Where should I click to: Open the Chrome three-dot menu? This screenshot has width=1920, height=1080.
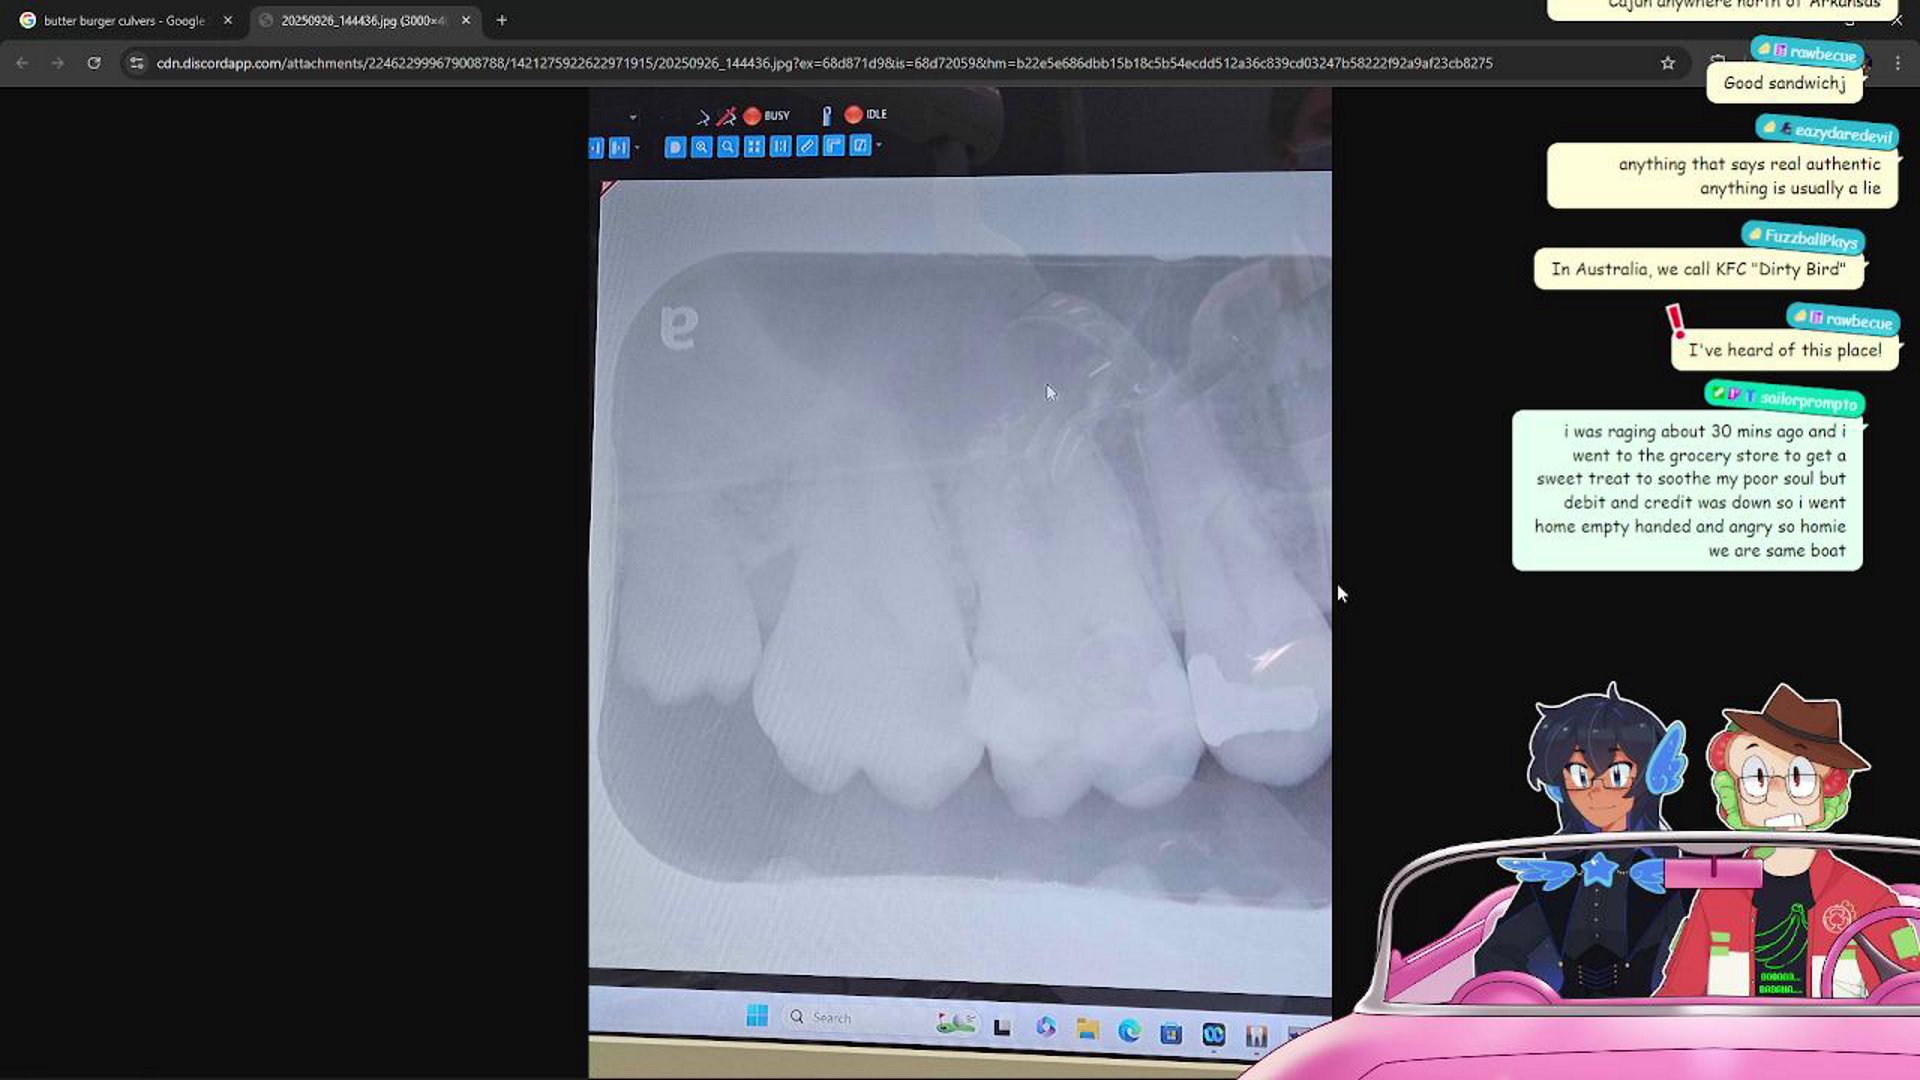point(1897,63)
